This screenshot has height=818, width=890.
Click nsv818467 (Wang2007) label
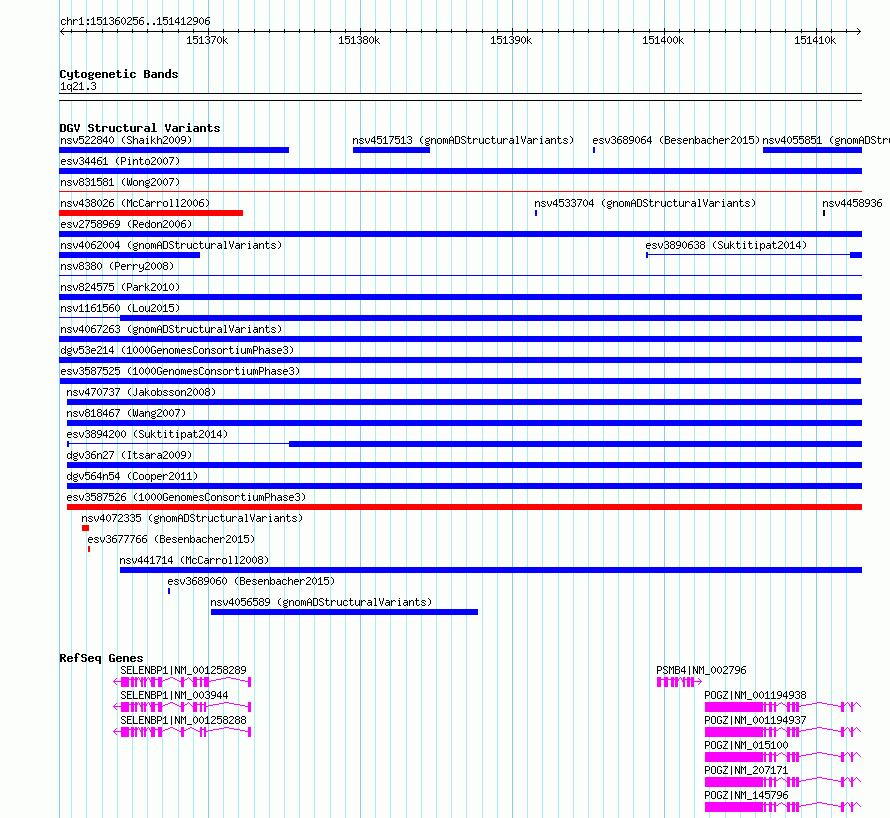click(x=126, y=413)
